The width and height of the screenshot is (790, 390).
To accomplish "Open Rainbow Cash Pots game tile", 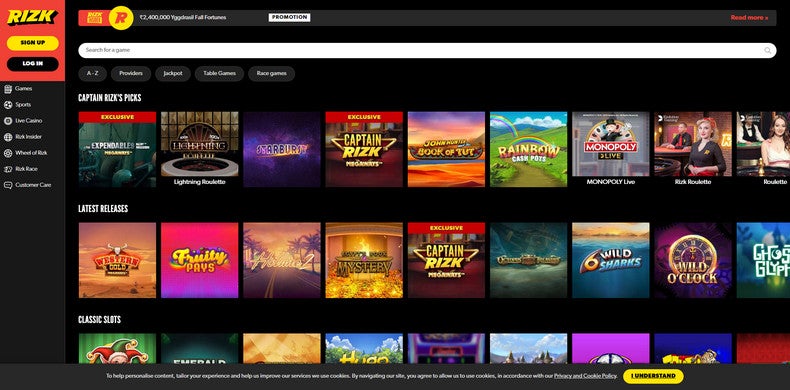I will (x=529, y=150).
